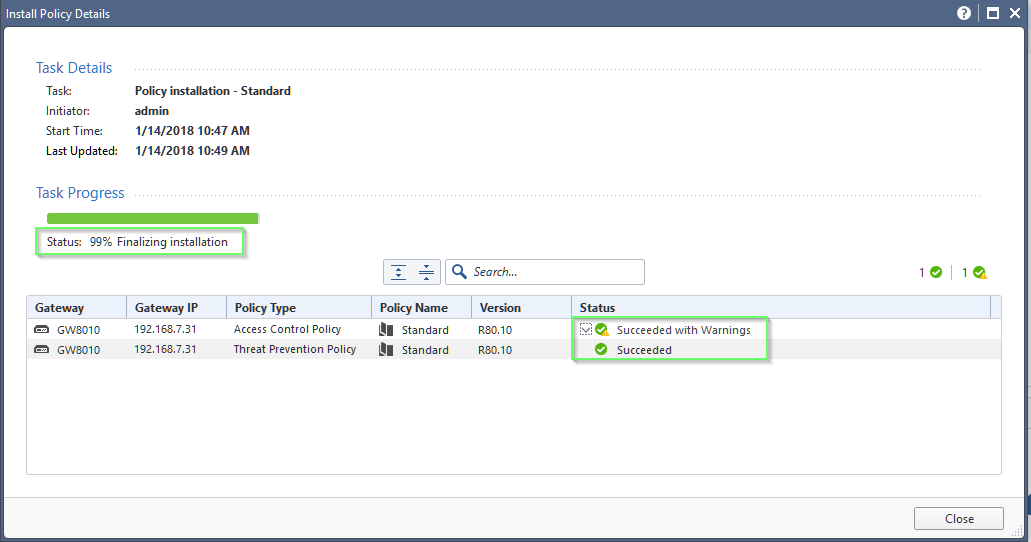Click gateway icon in Access Control row

click(41, 330)
